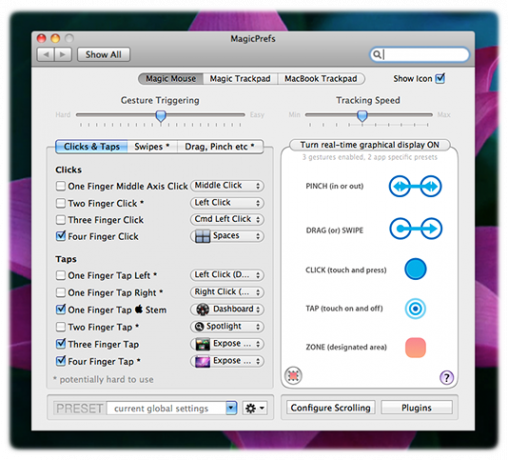This screenshot has width=508, height=460.
Task: Toggle the Show Icon checkbox
Action: [440, 78]
